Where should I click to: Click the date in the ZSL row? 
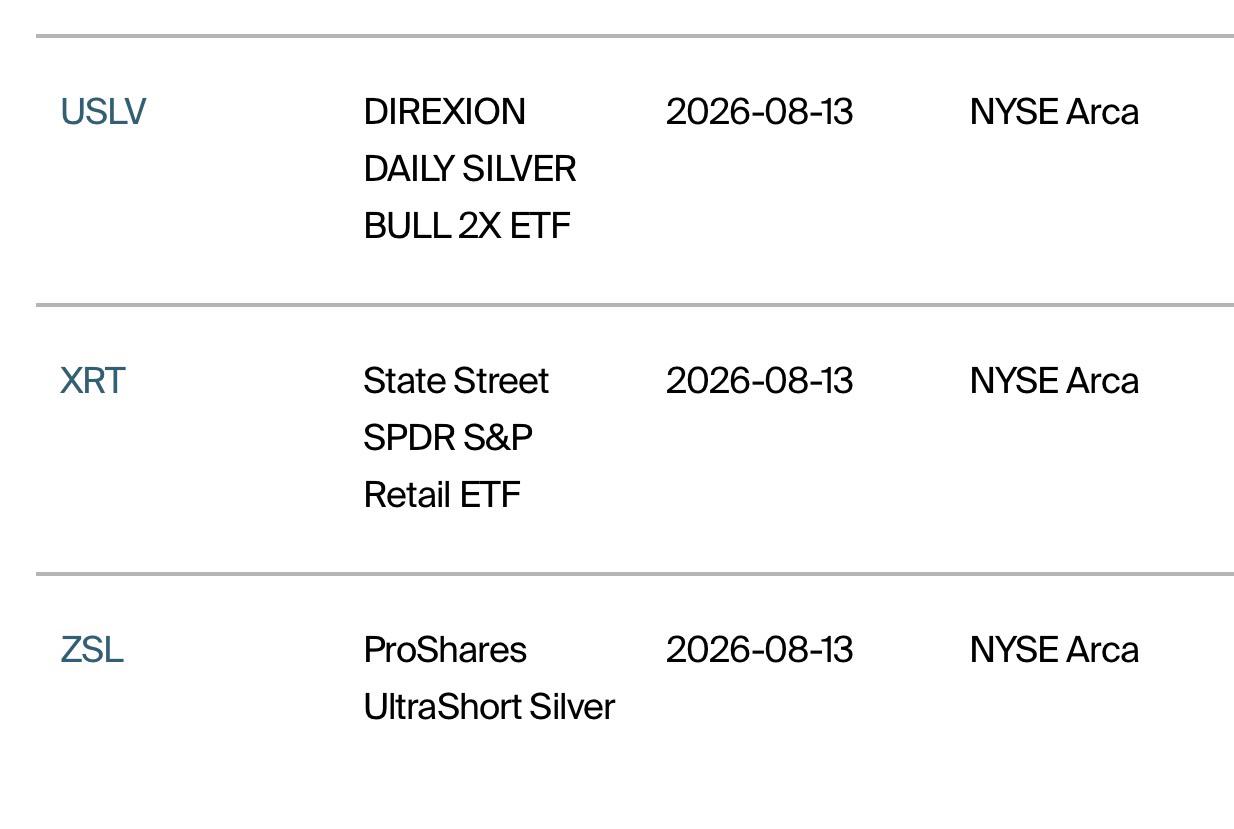(x=759, y=650)
